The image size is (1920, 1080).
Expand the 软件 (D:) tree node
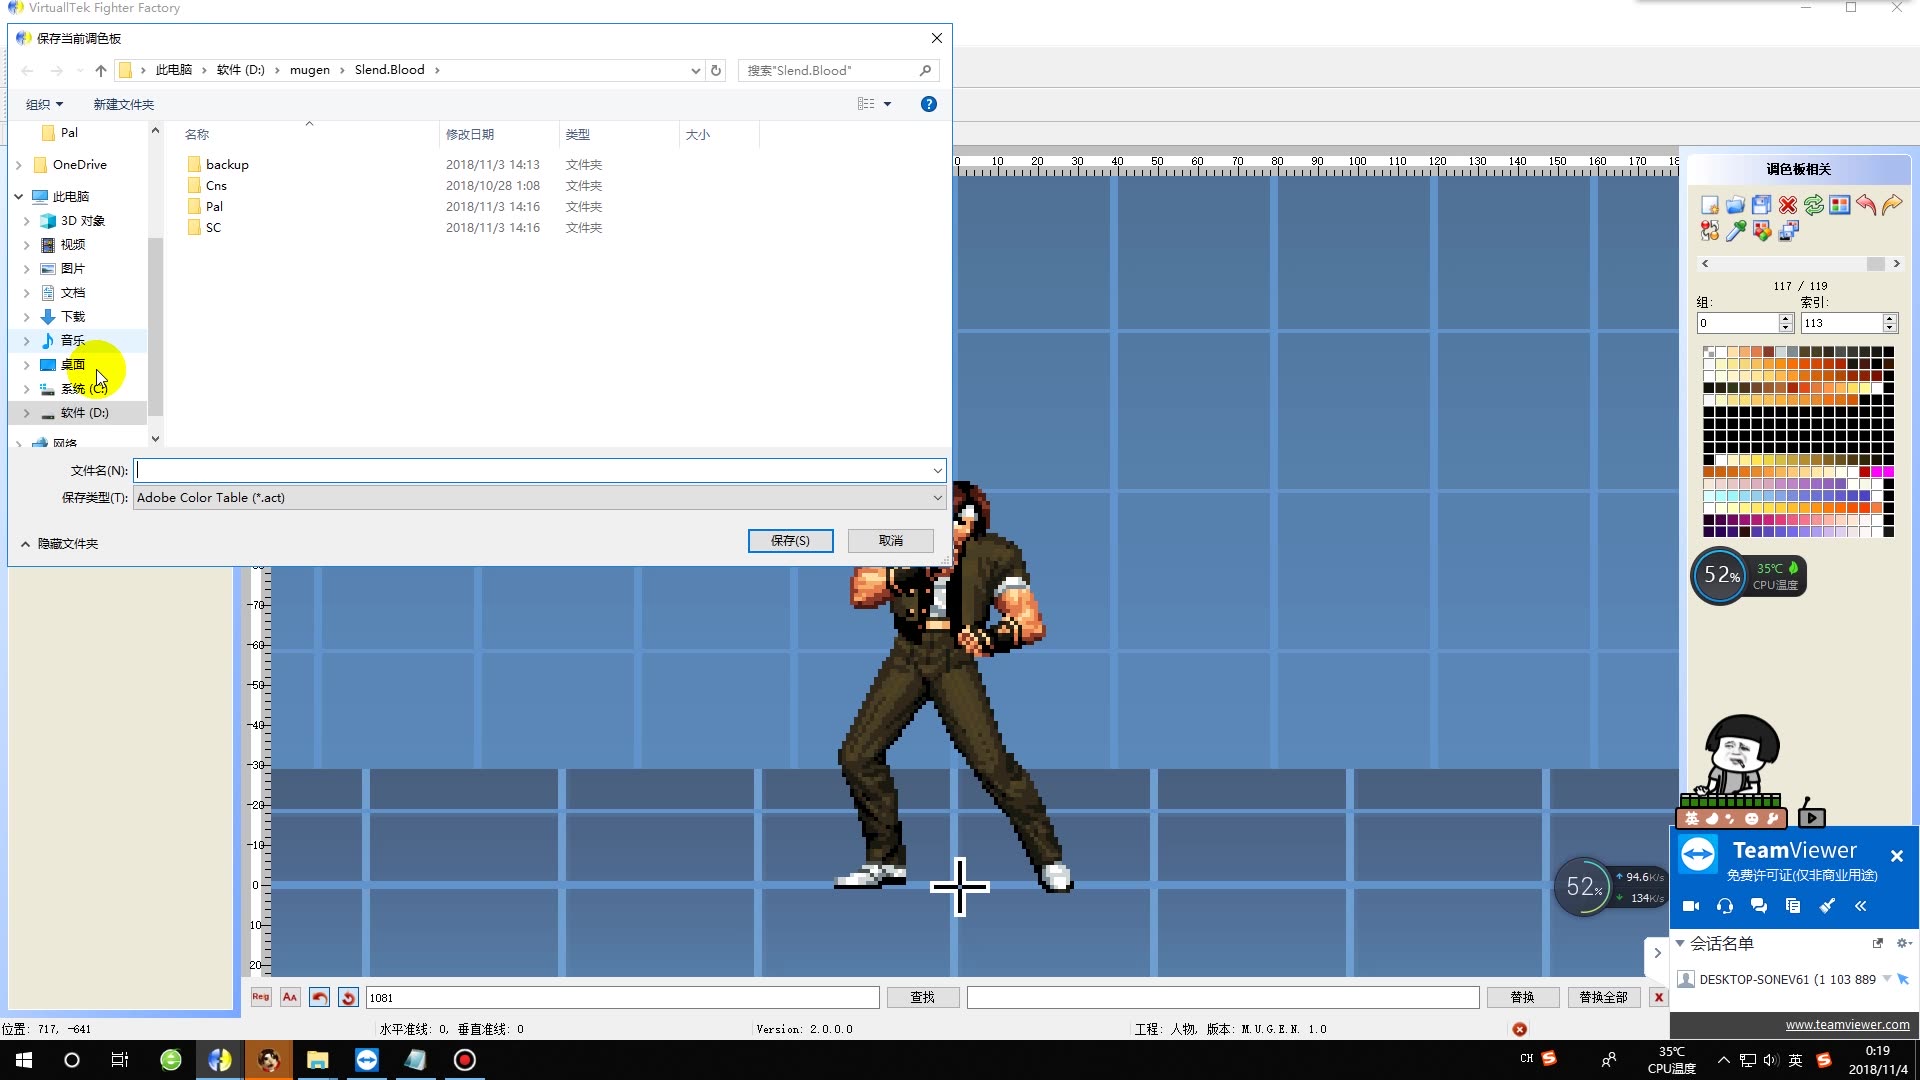pos(27,413)
